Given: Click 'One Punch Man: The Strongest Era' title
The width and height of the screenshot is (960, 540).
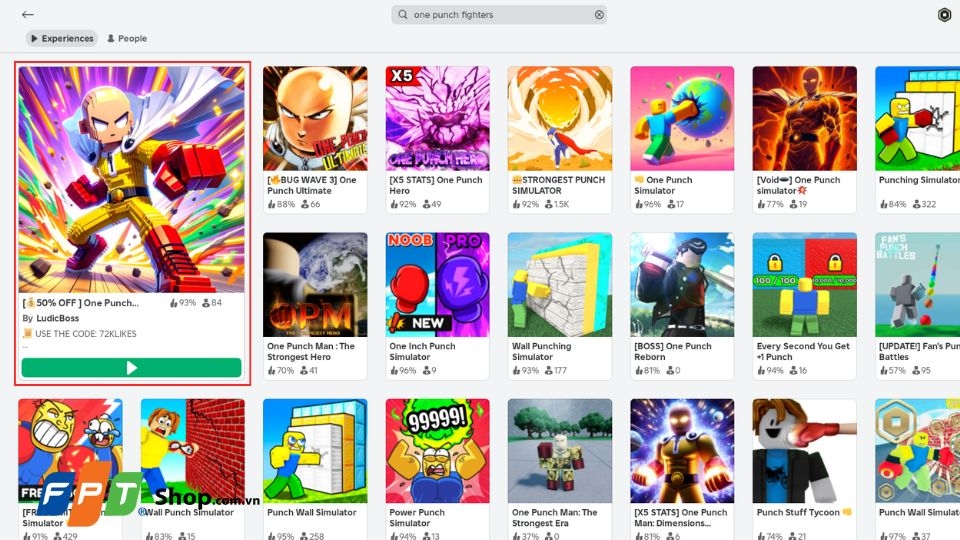Looking at the screenshot, I should (x=555, y=517).
